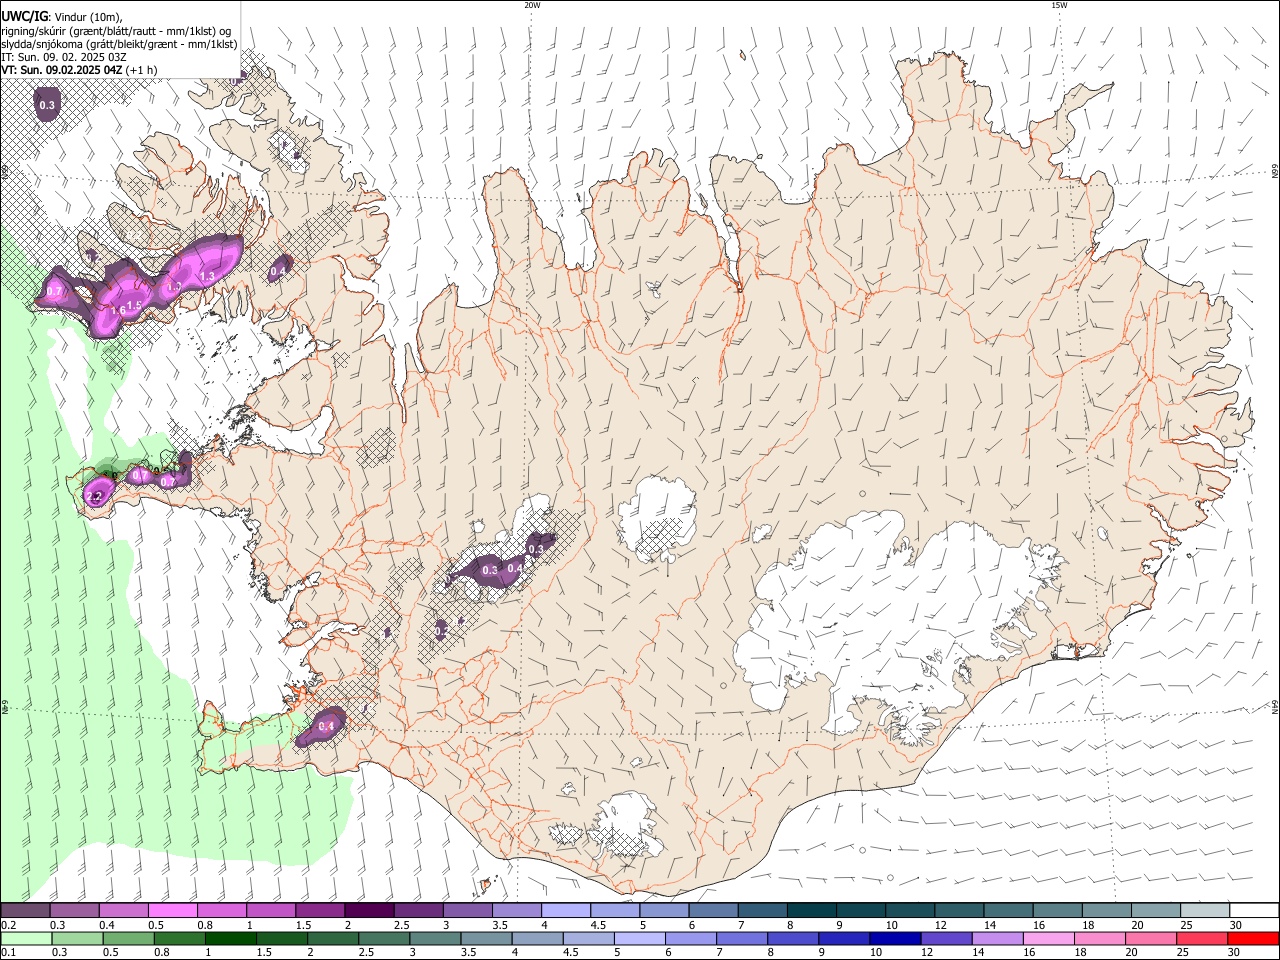Click the "1.6" precipitation value in Westfjords
Screen dimensions: 1280x960
pos(118,312)
